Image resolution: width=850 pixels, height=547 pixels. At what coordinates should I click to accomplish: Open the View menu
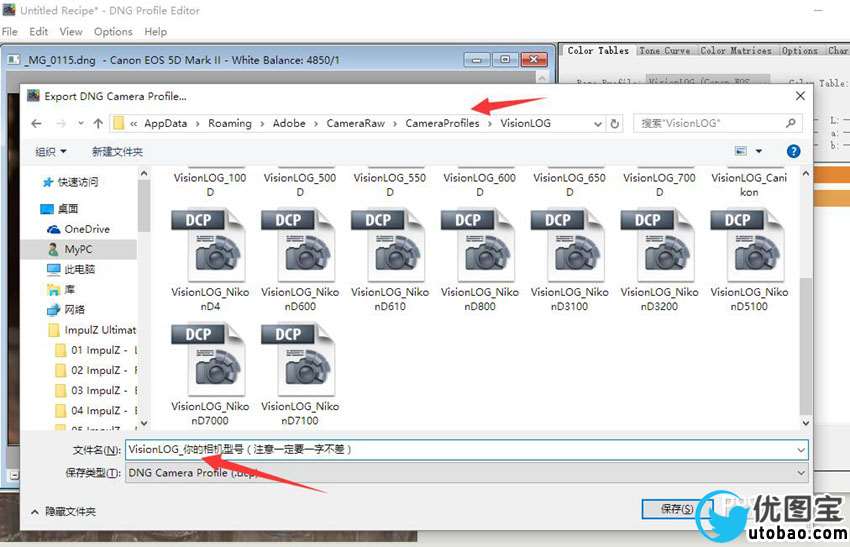[x=71, y=32]
